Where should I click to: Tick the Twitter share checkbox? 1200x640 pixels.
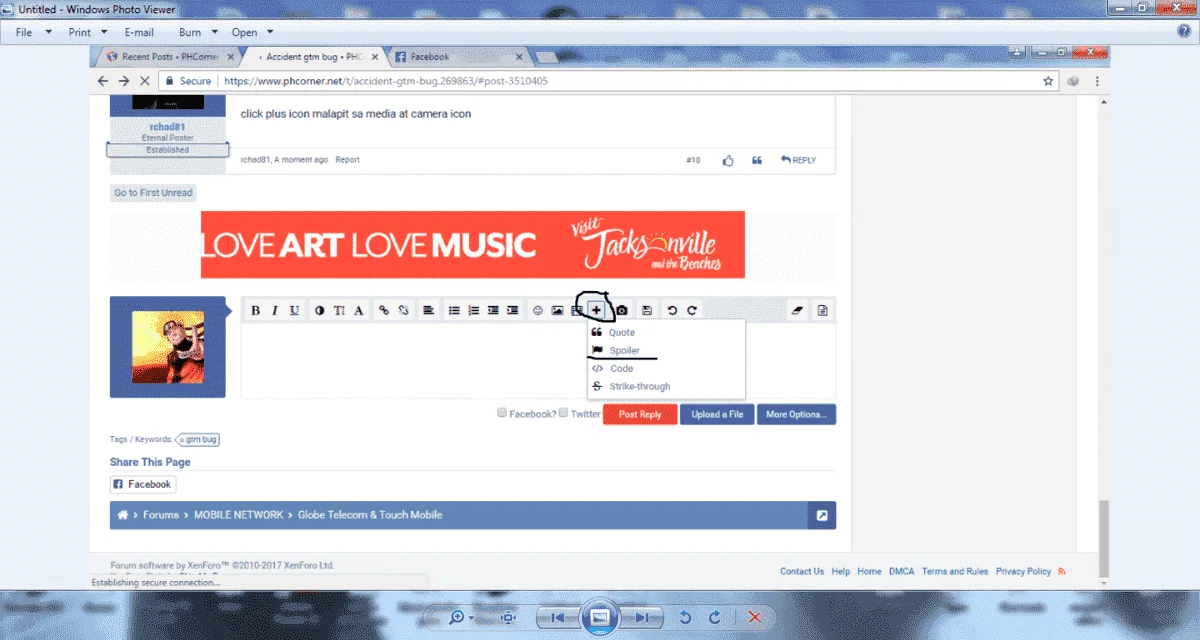[x=564, y=413]
